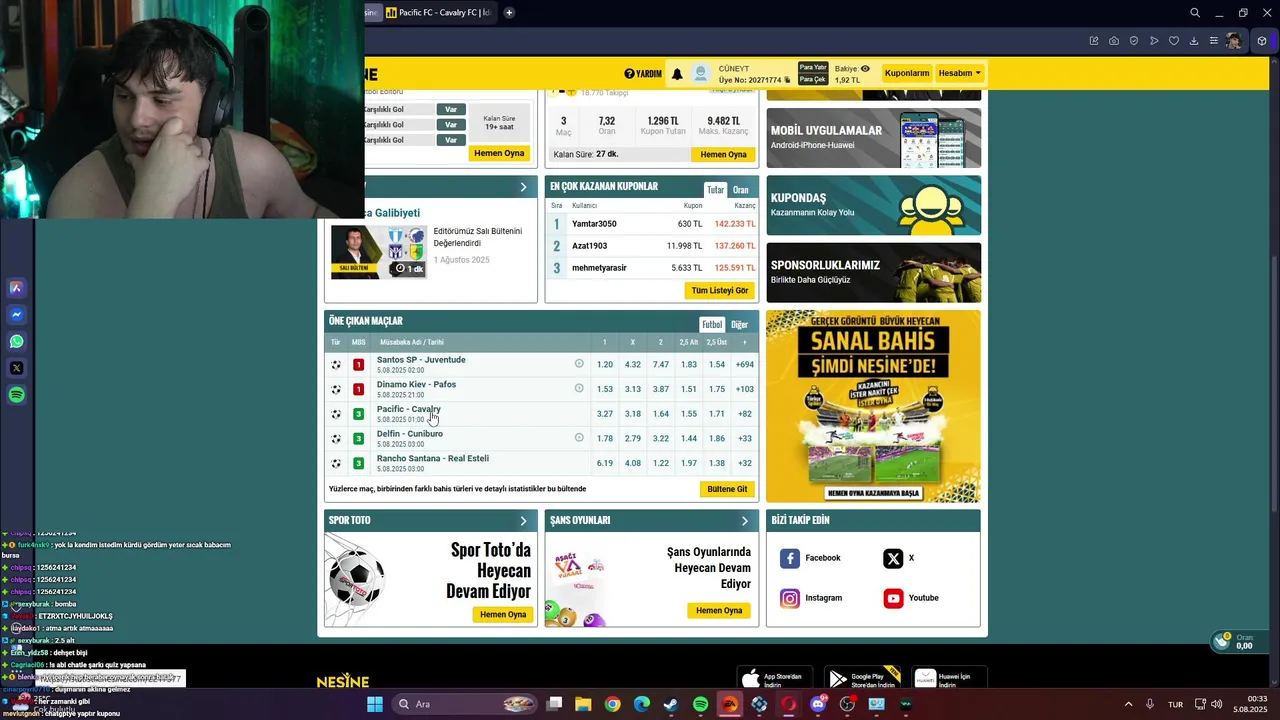Click the edit page icon in browser toolbar
Image resolution: width=1280 pixels, height=720 pixels.
pyautogui.click(x=1094, y=41)
